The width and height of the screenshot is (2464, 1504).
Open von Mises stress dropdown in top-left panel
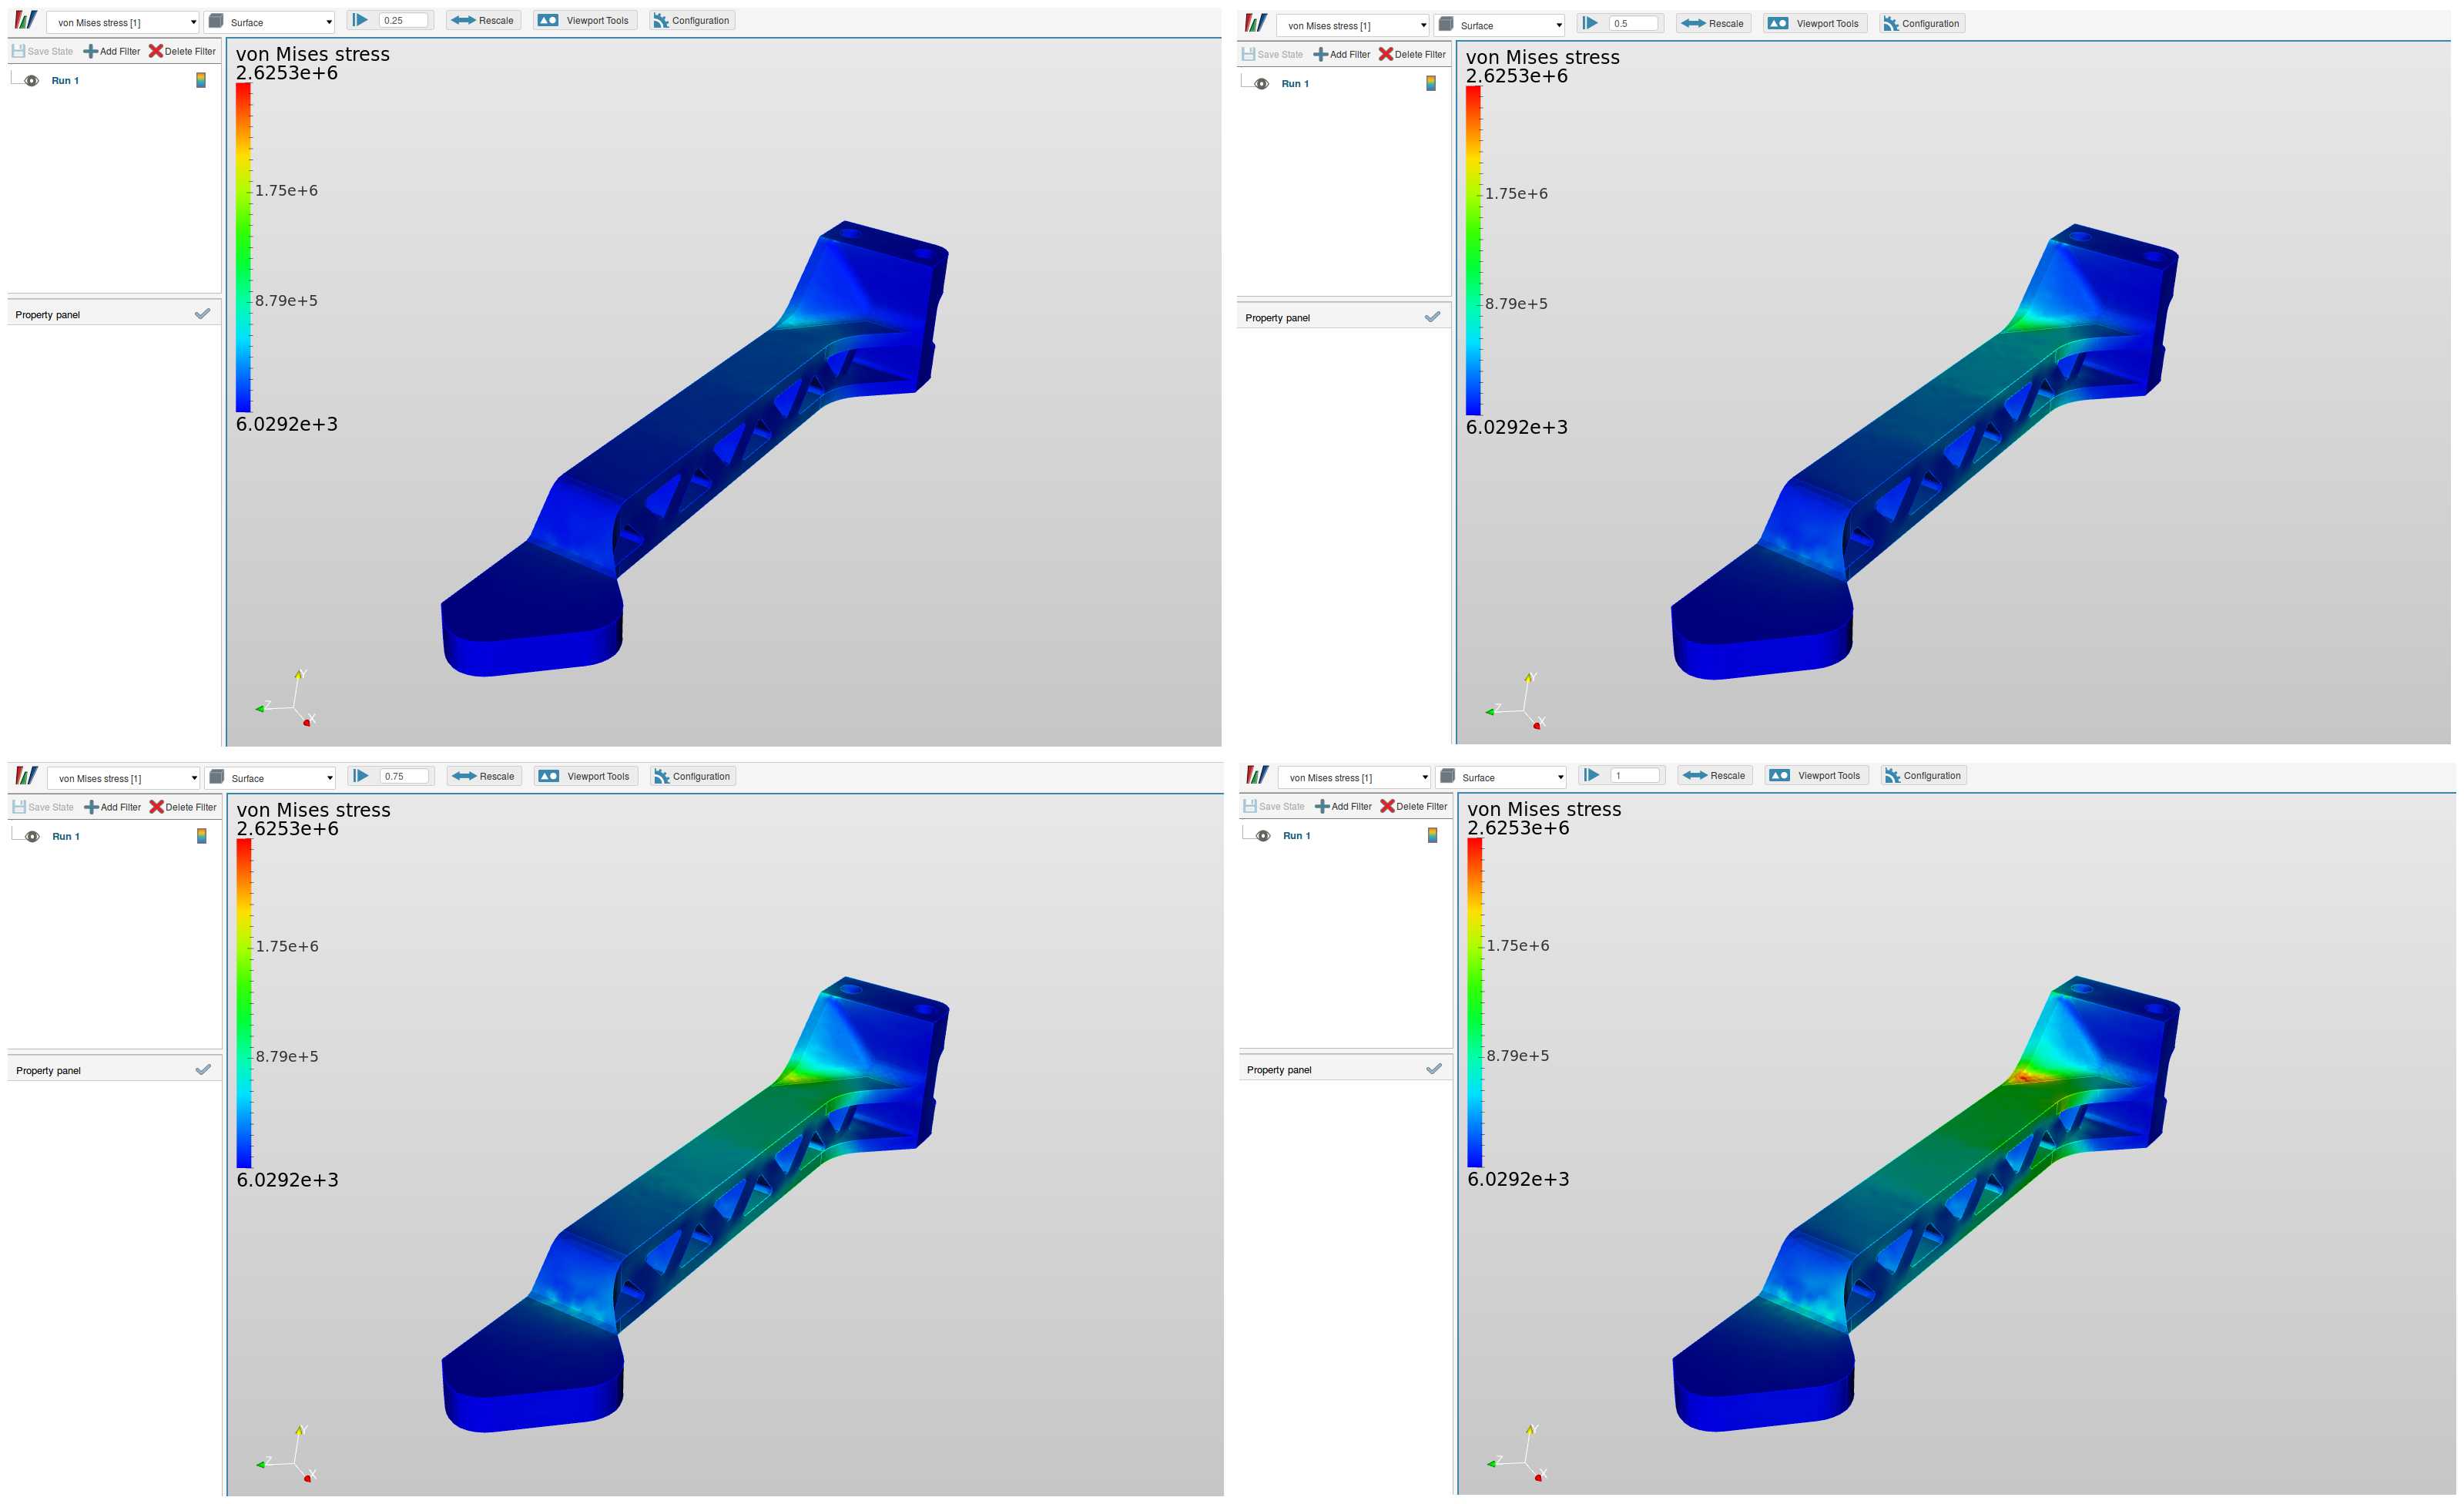click(x=124, y=22)
